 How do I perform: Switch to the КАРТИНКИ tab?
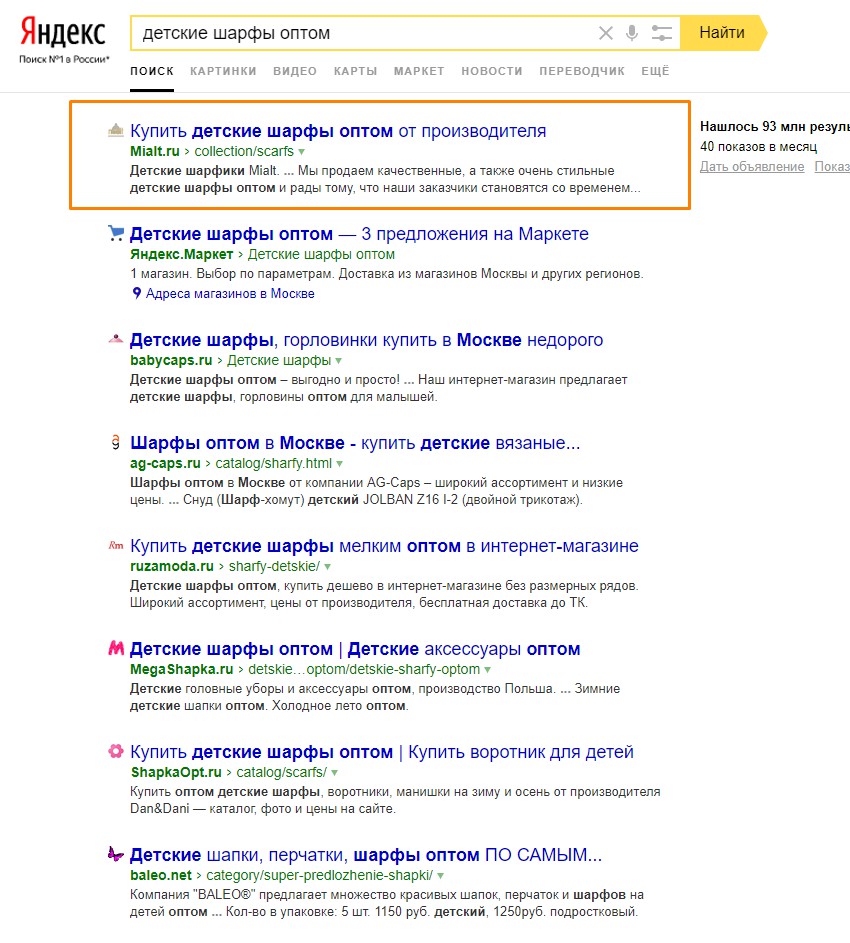pyautogui.click(x=223, y=71)
